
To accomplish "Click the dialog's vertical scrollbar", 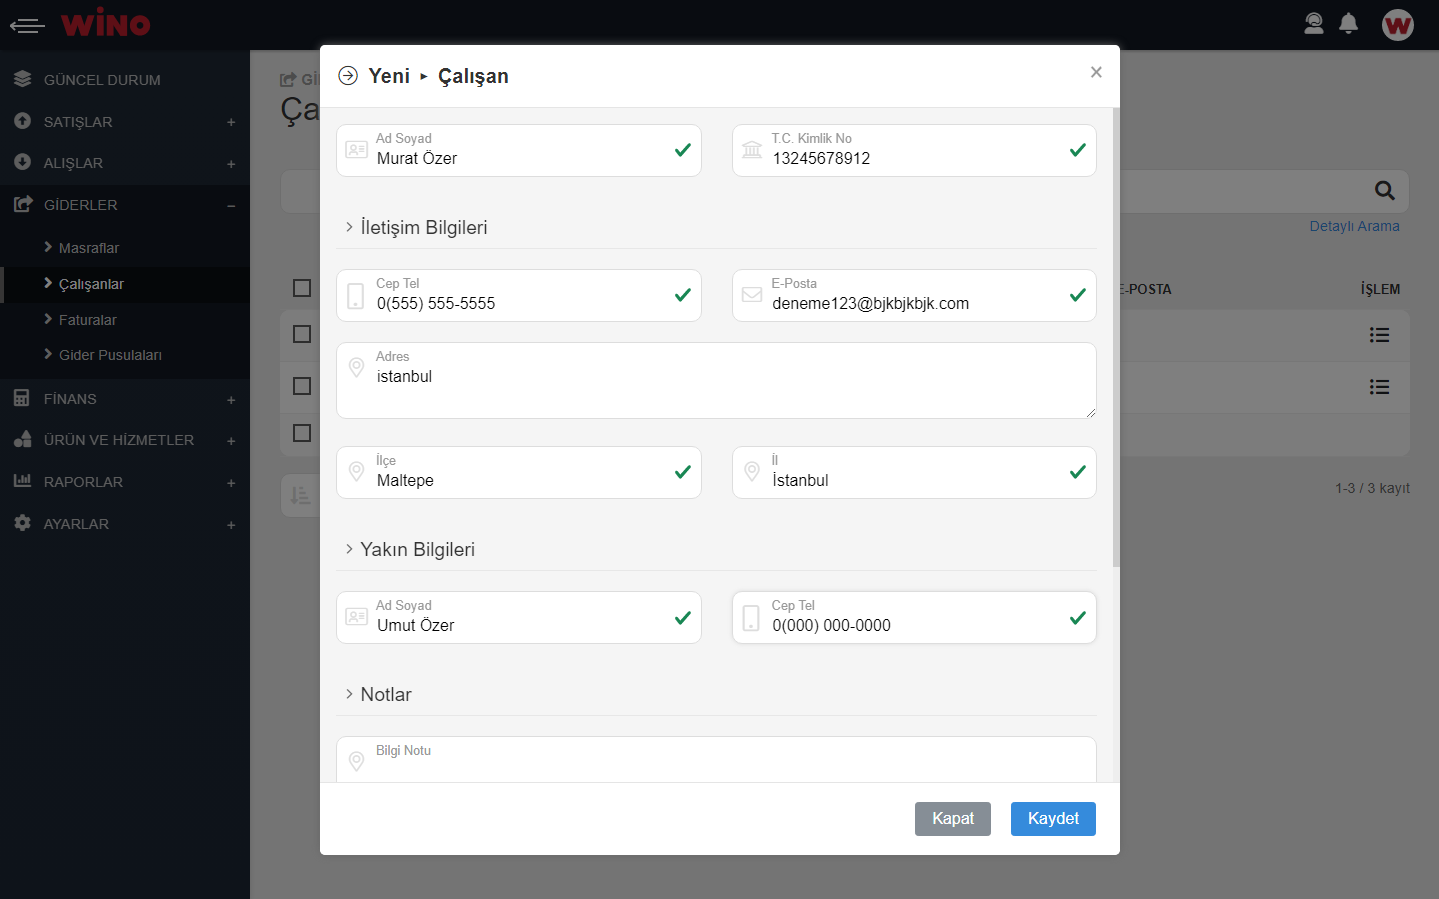I will tap(1116, 340).
